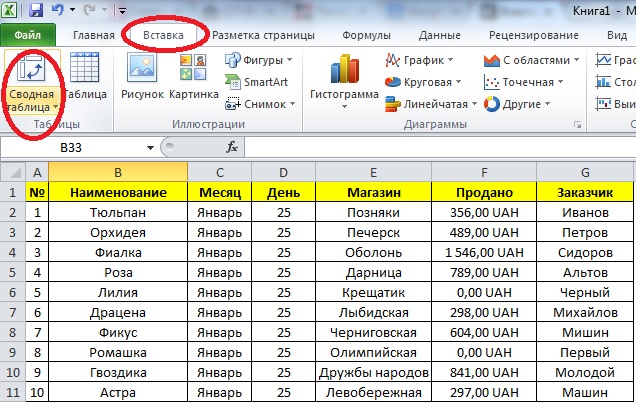636x402 pixels.
Task: Click the Excel application icon
Action: click(9, 10)
